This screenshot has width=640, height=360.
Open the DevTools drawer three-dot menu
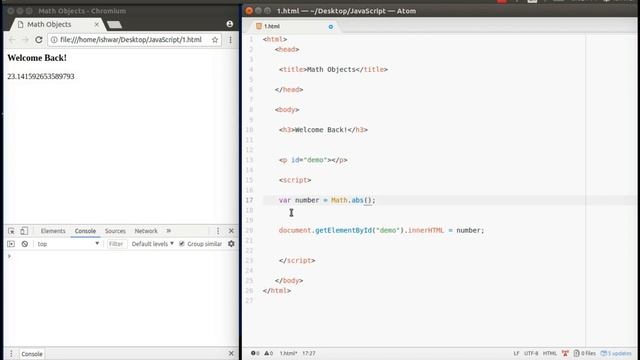11,353
